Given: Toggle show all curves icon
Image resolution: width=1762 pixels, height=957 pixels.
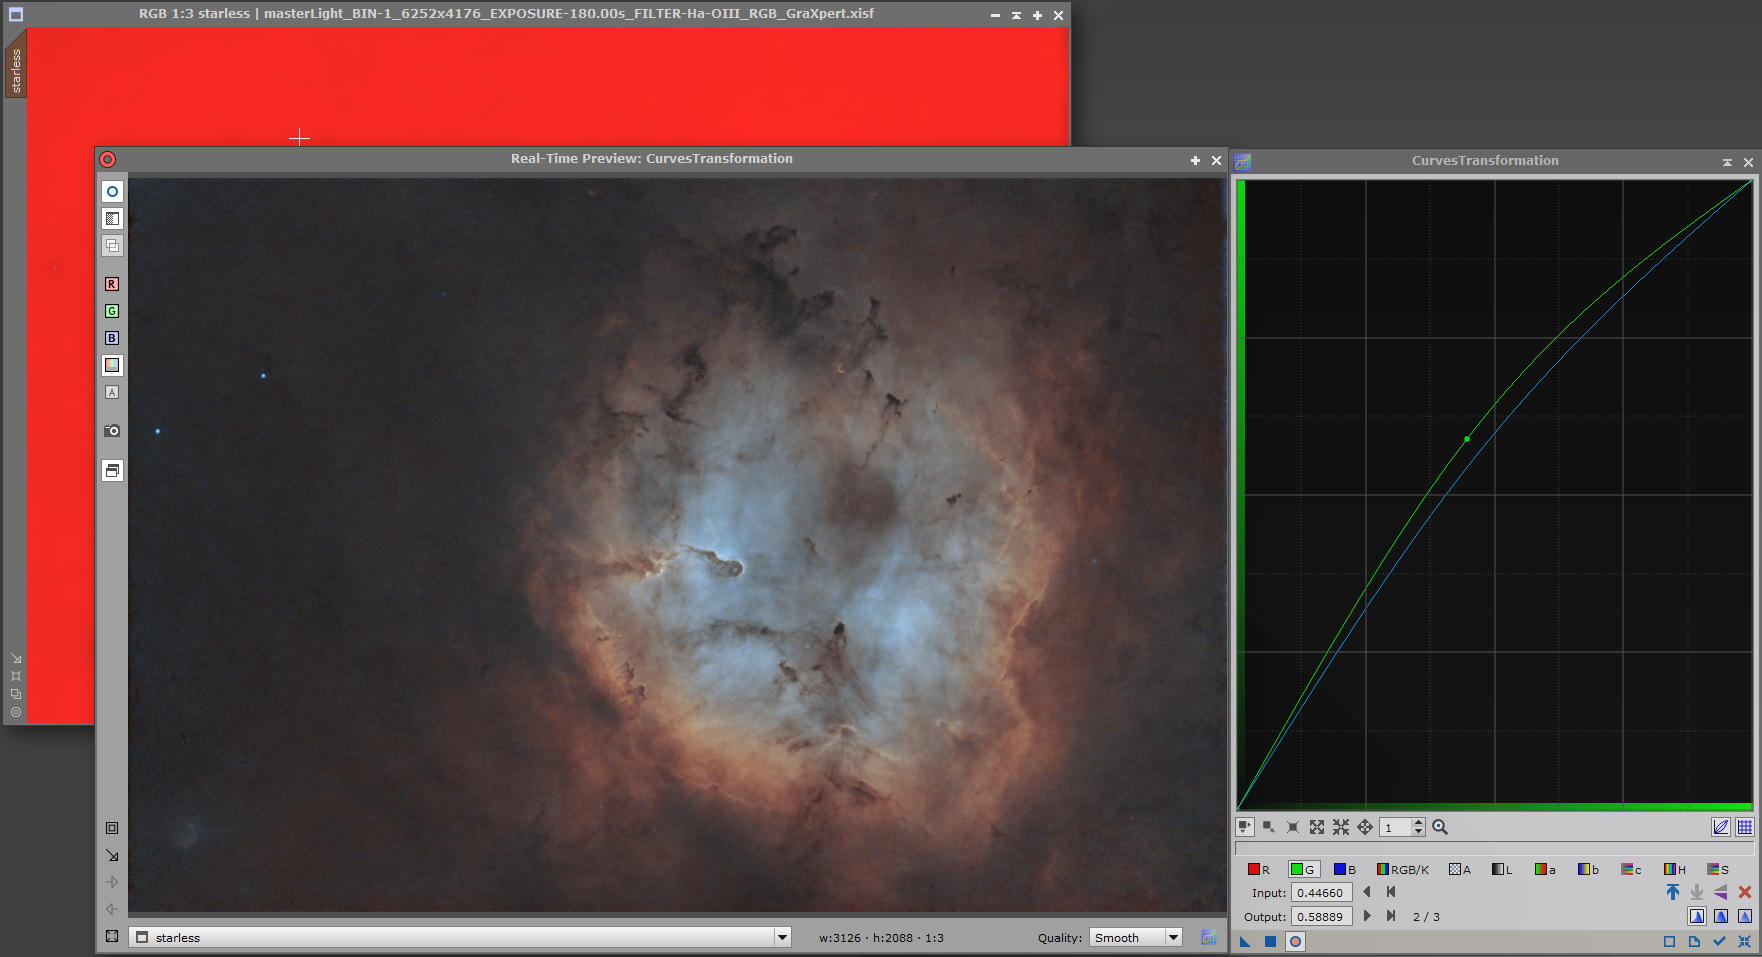Looking at the screenshot, I should (1721, 827).
